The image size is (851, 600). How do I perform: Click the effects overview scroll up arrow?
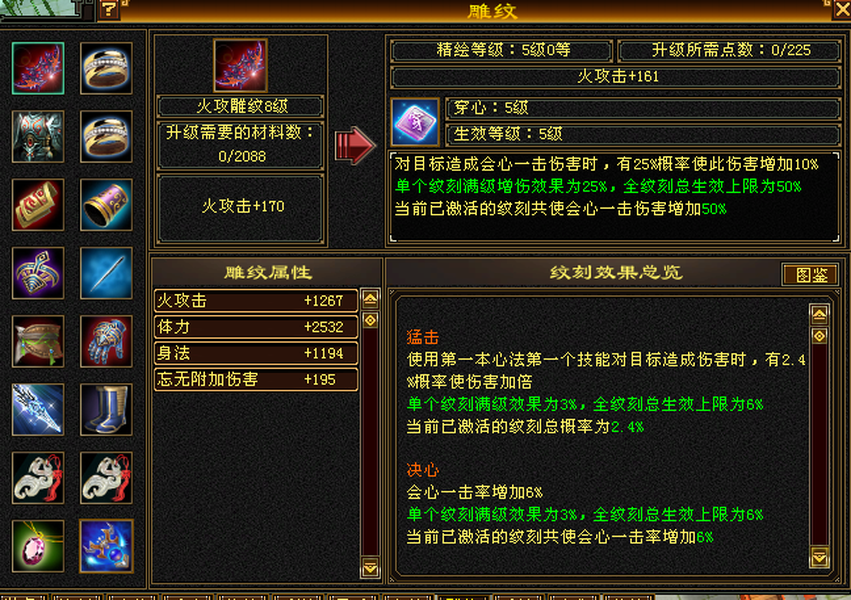coord(819,314)
